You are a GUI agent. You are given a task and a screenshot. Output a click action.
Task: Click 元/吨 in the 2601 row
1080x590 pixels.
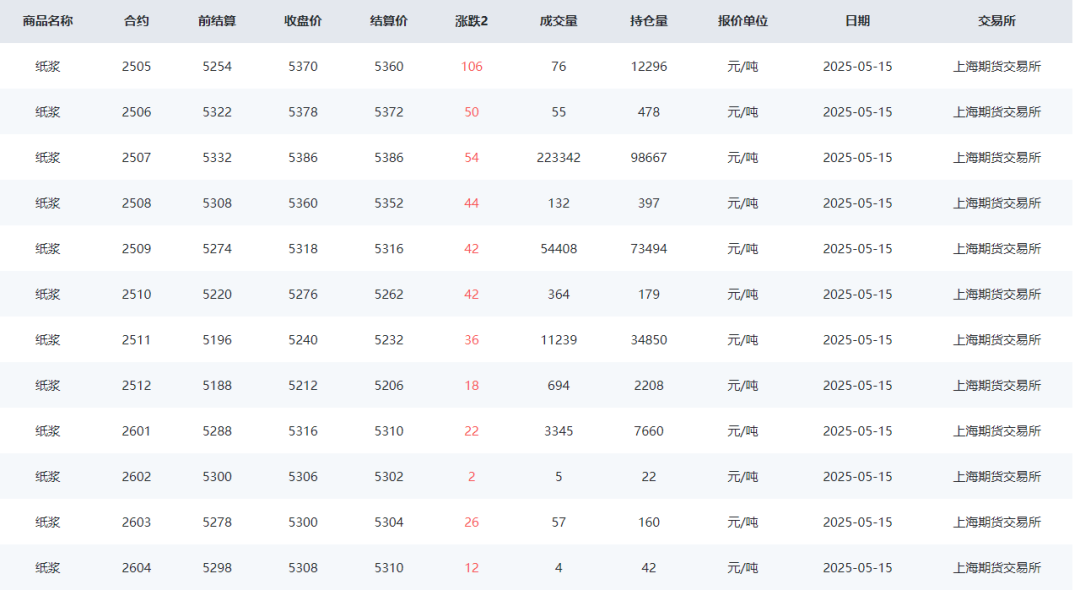(742, 431)
